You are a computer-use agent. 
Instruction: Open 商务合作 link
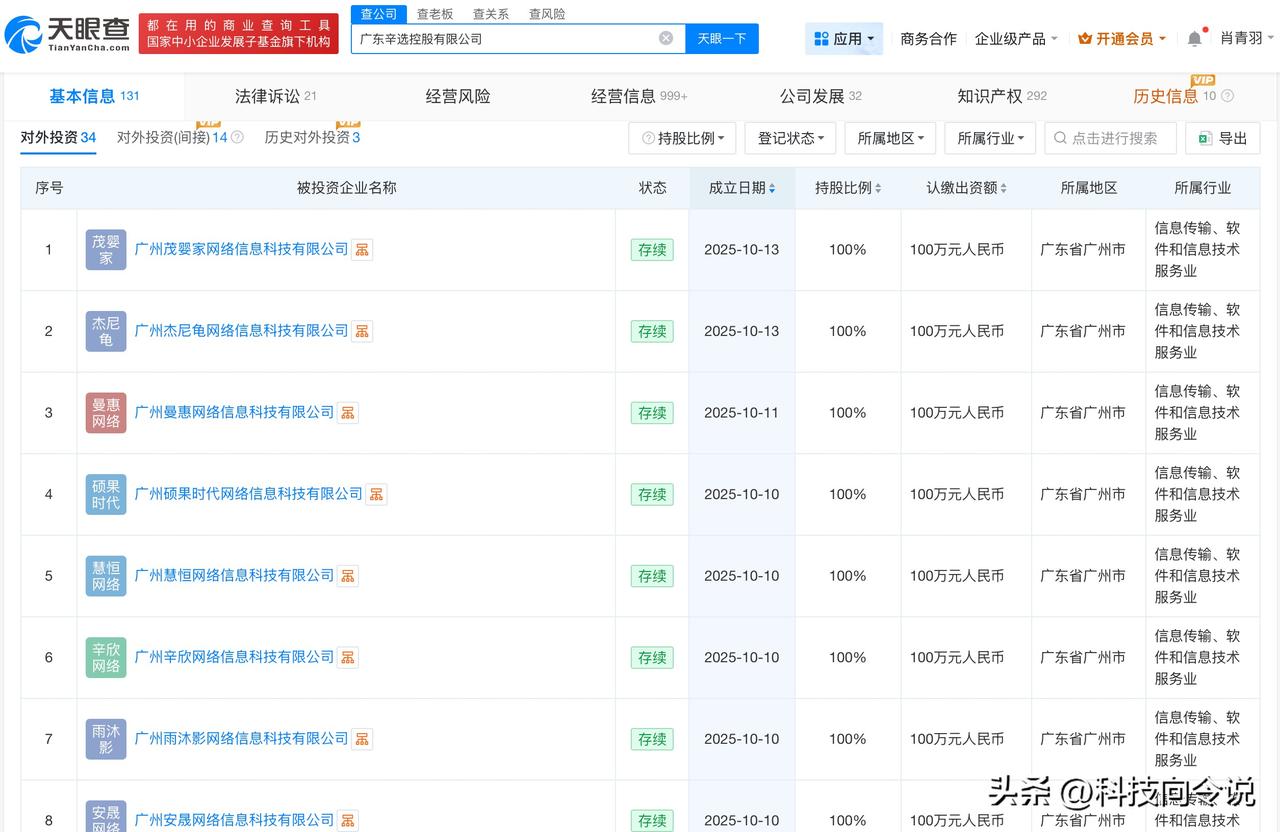928,39
